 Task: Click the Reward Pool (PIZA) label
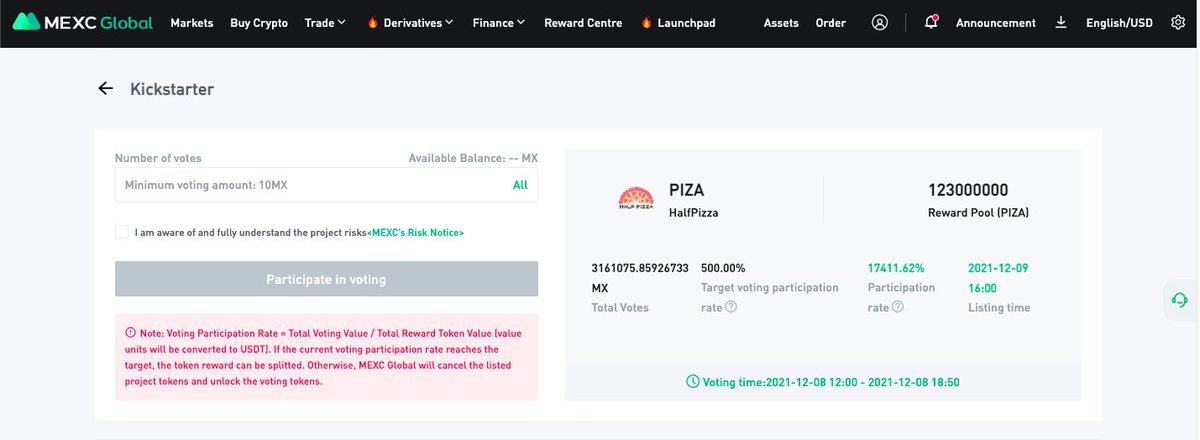point(978,213)
